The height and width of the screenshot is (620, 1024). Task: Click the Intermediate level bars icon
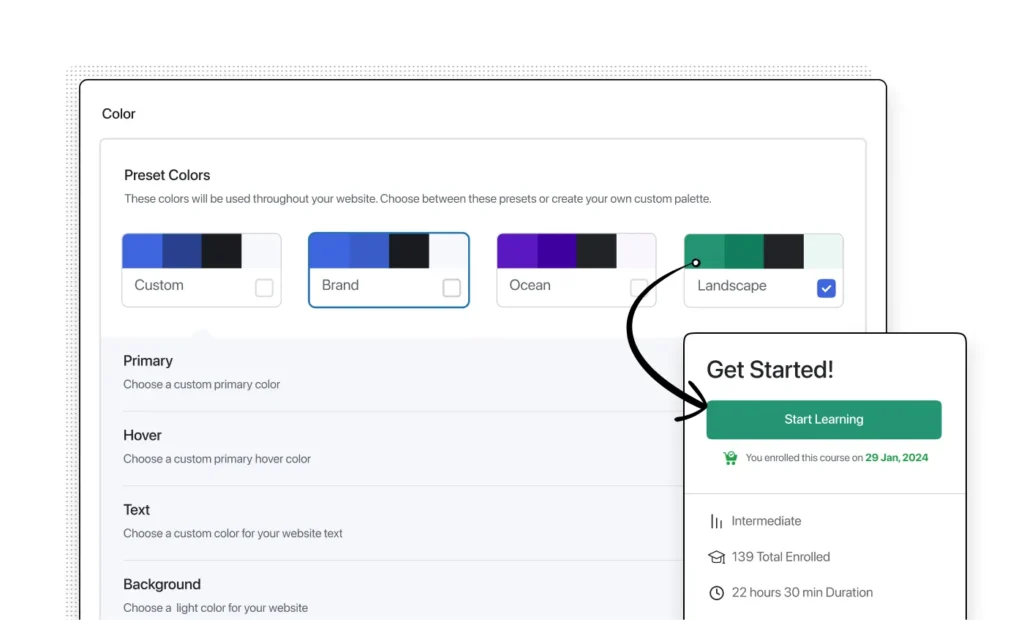pos(716,521)
